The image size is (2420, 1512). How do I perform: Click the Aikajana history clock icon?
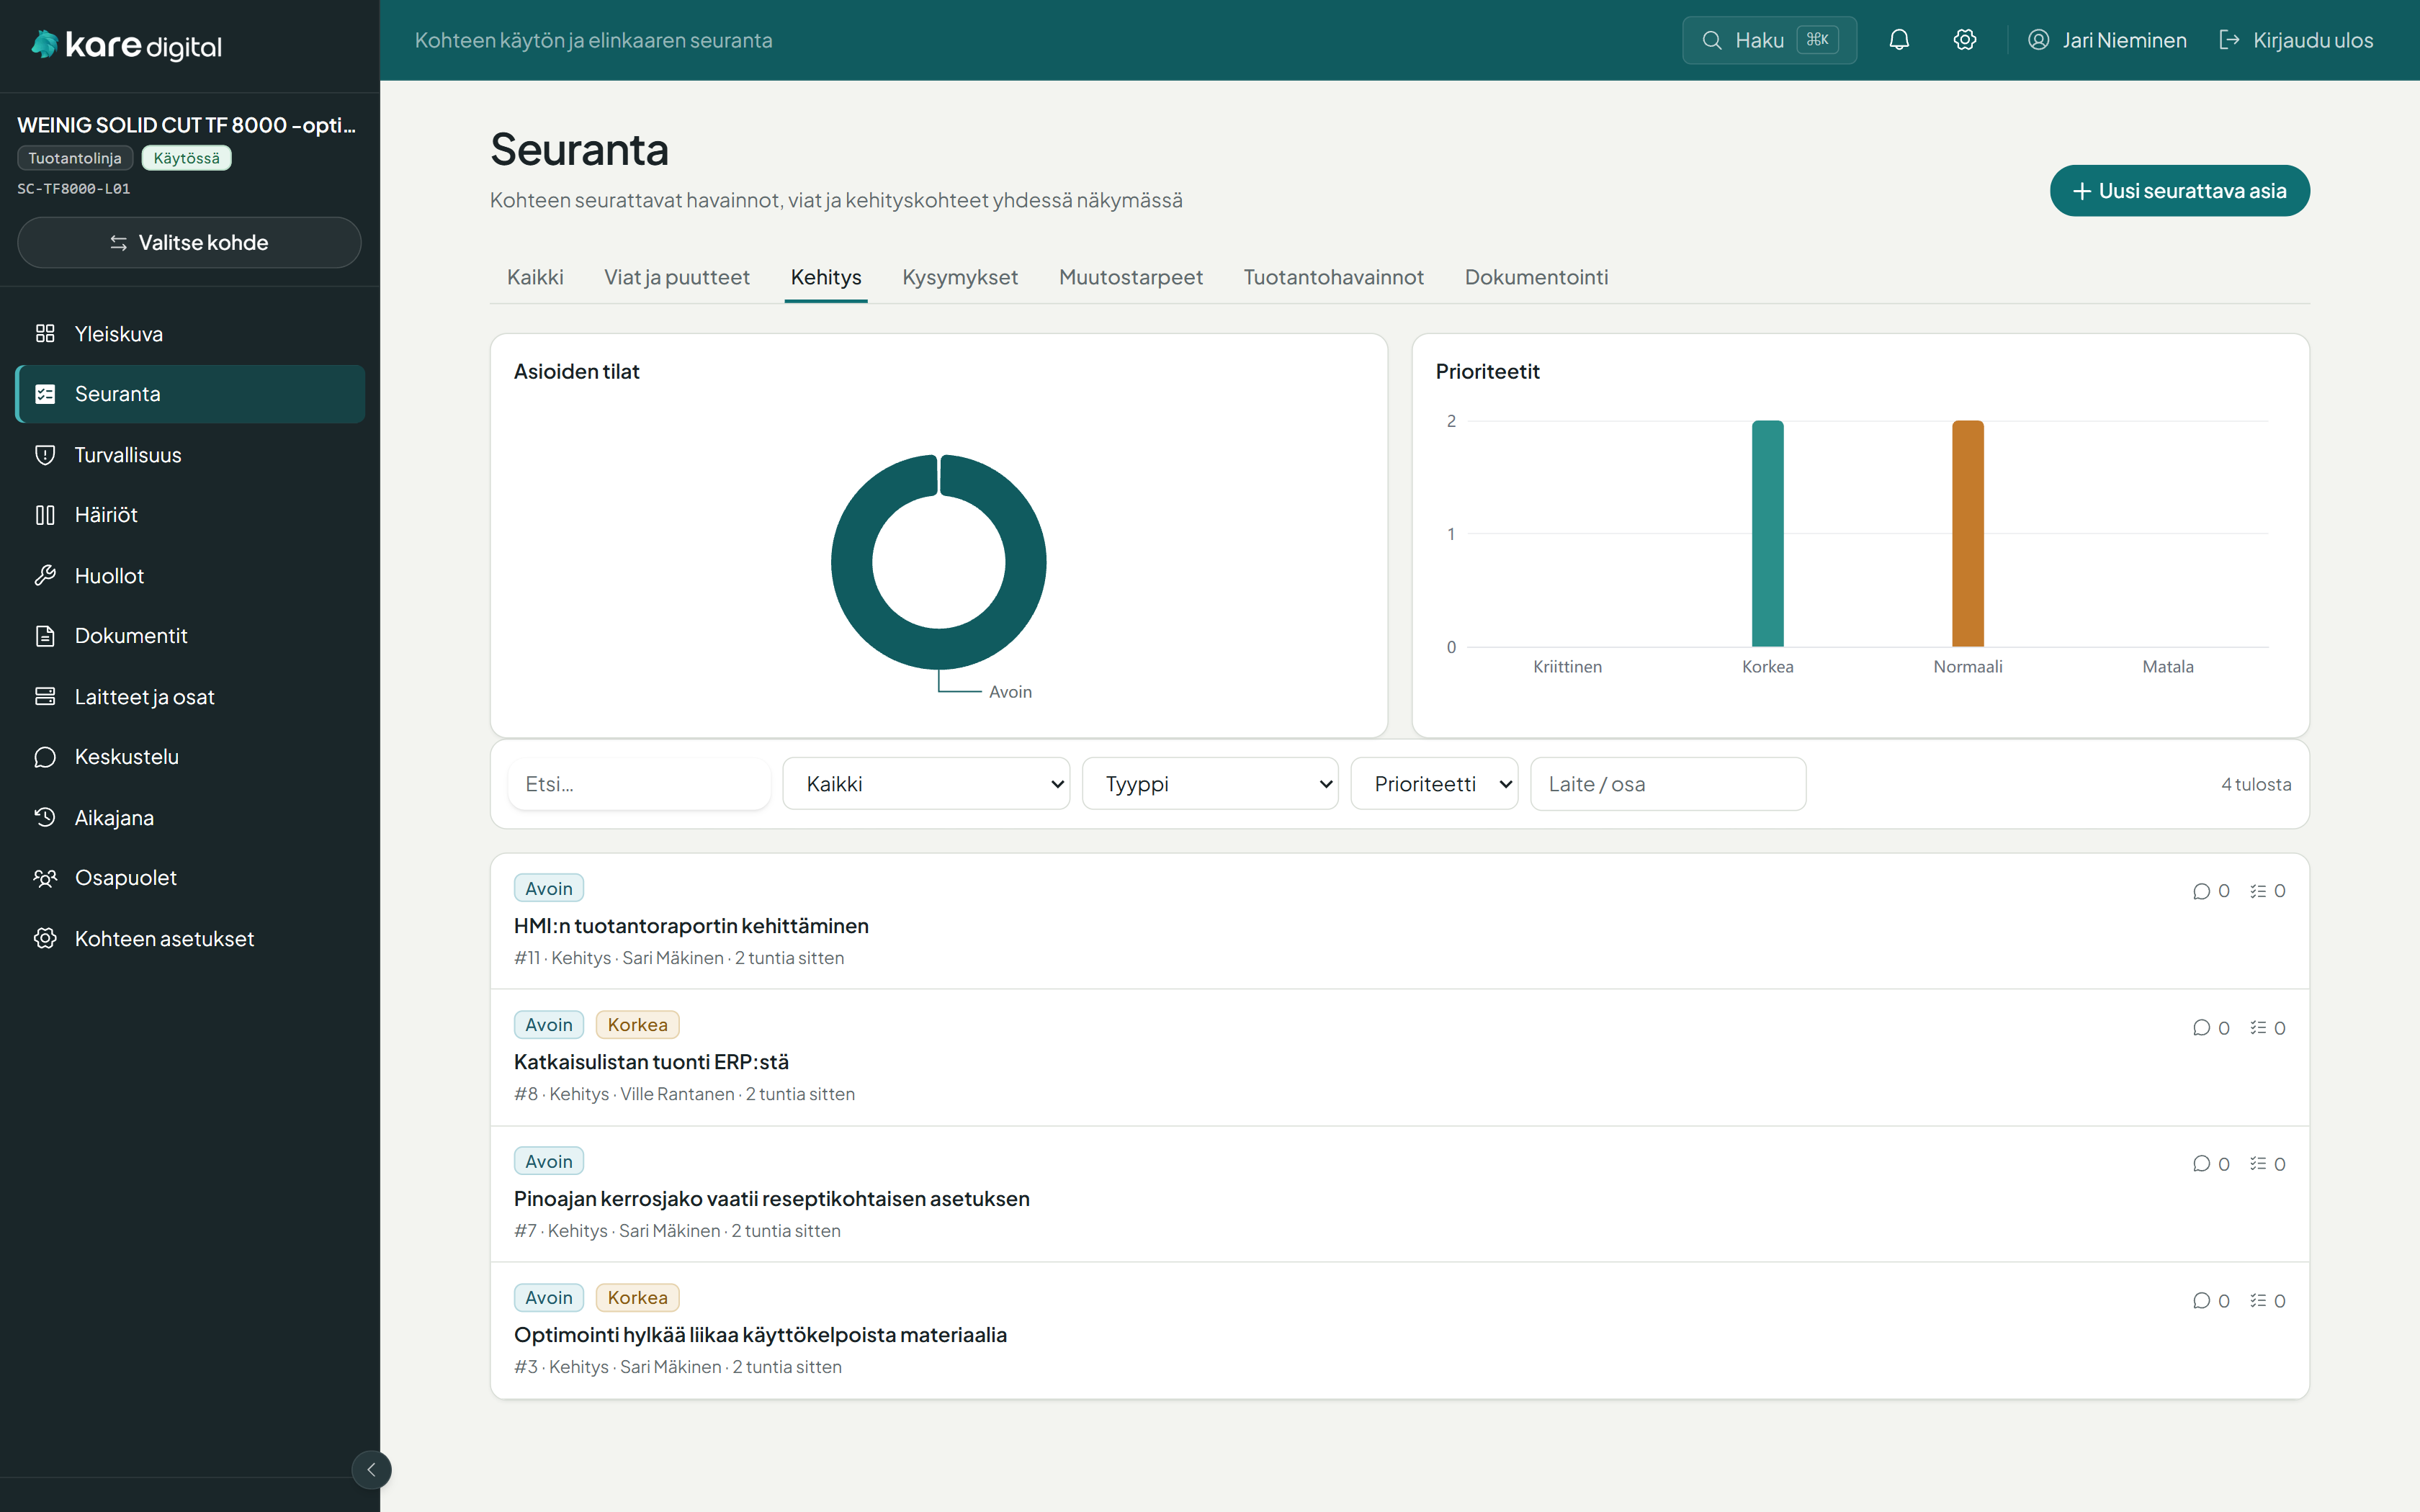(x=45, y=818)
